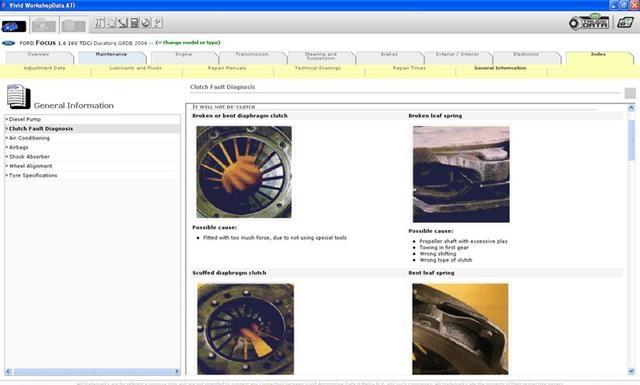640x385 pixels.
Task: Expand arrow beside Wheel Alignment
Action: 7,166
